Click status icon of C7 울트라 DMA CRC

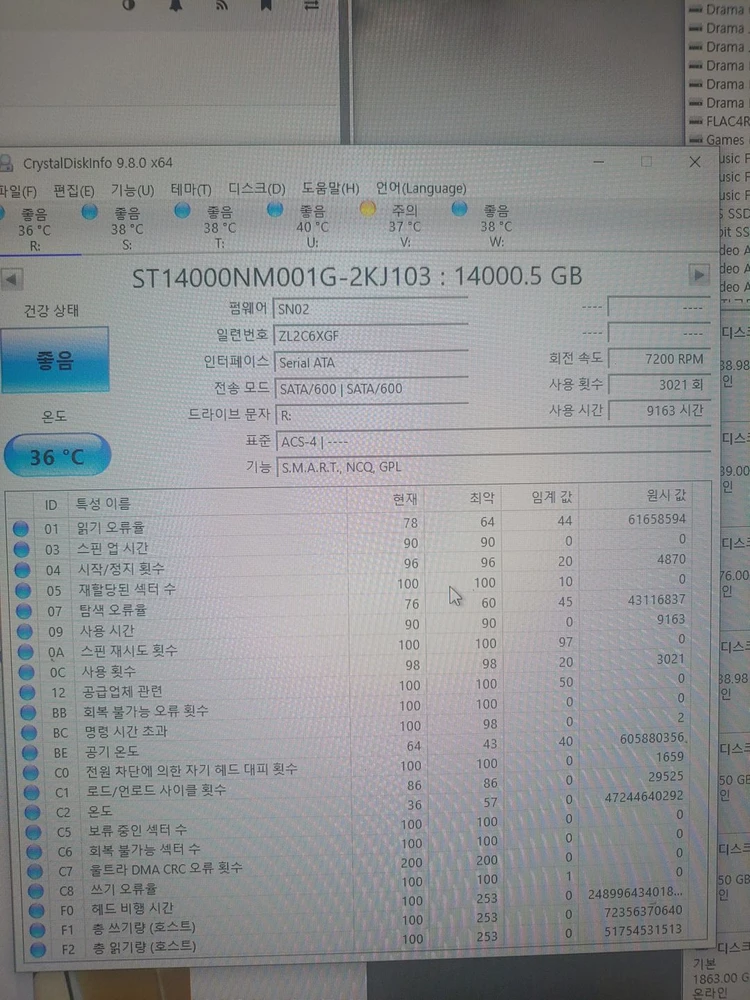[35, 872]
